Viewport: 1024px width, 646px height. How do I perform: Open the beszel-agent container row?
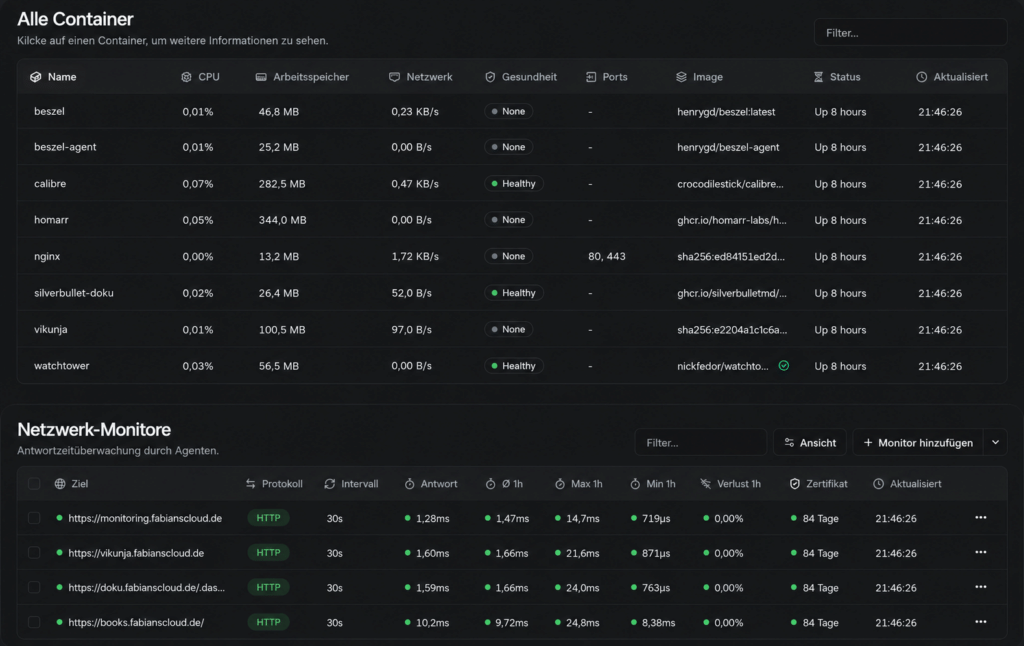click(x=512, y=148)
